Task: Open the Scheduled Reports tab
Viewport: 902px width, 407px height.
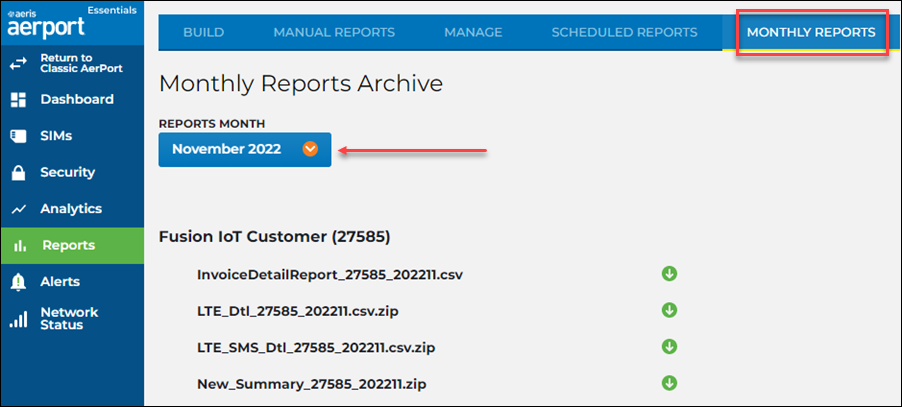Action: [x=625, y=33]
